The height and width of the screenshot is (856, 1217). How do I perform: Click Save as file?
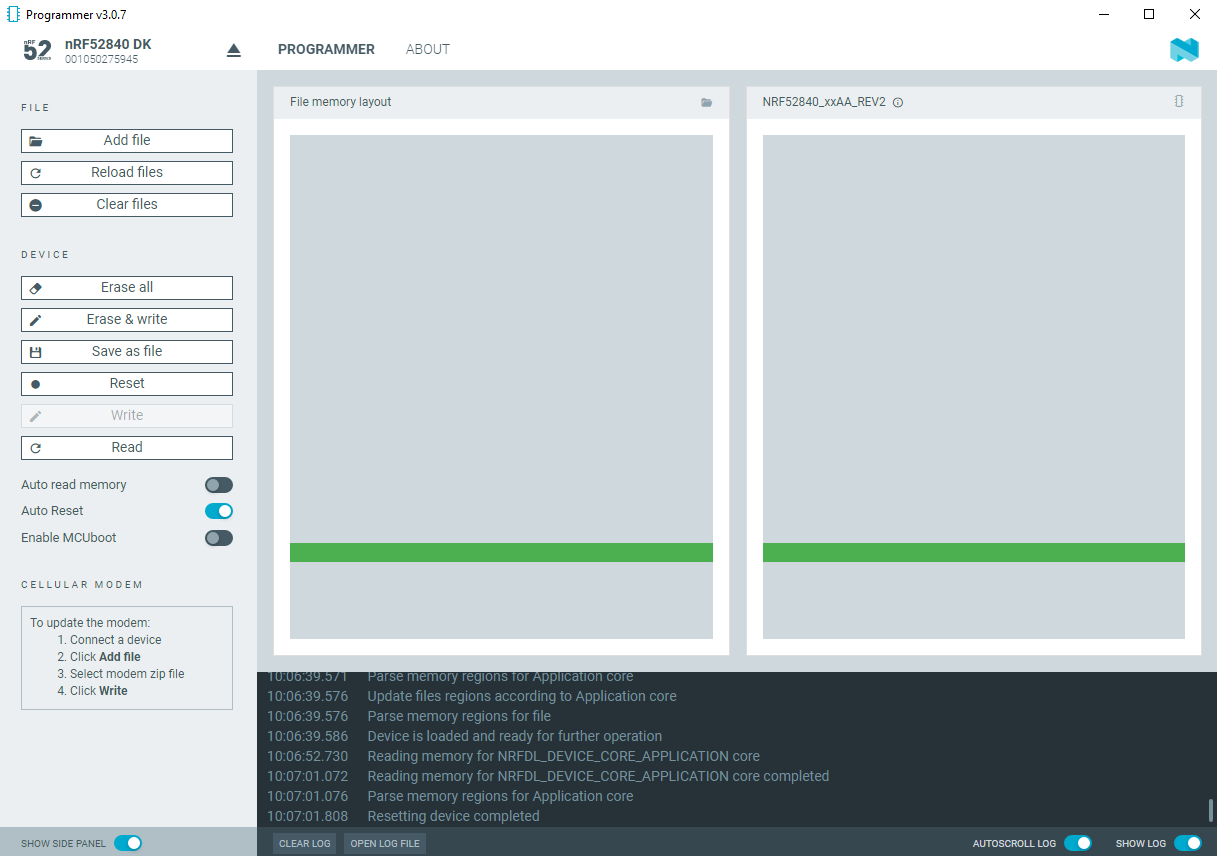(x=127, y=352)
